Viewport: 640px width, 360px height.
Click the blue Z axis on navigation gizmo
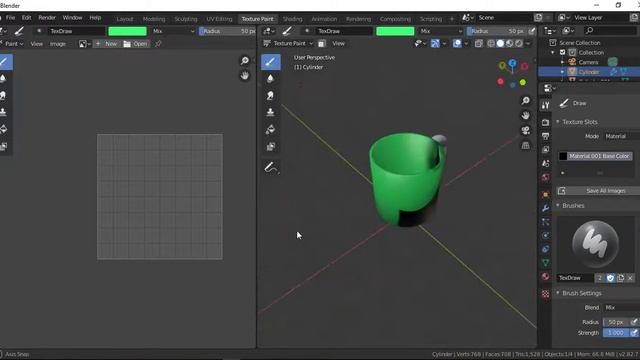pos(513,63)
